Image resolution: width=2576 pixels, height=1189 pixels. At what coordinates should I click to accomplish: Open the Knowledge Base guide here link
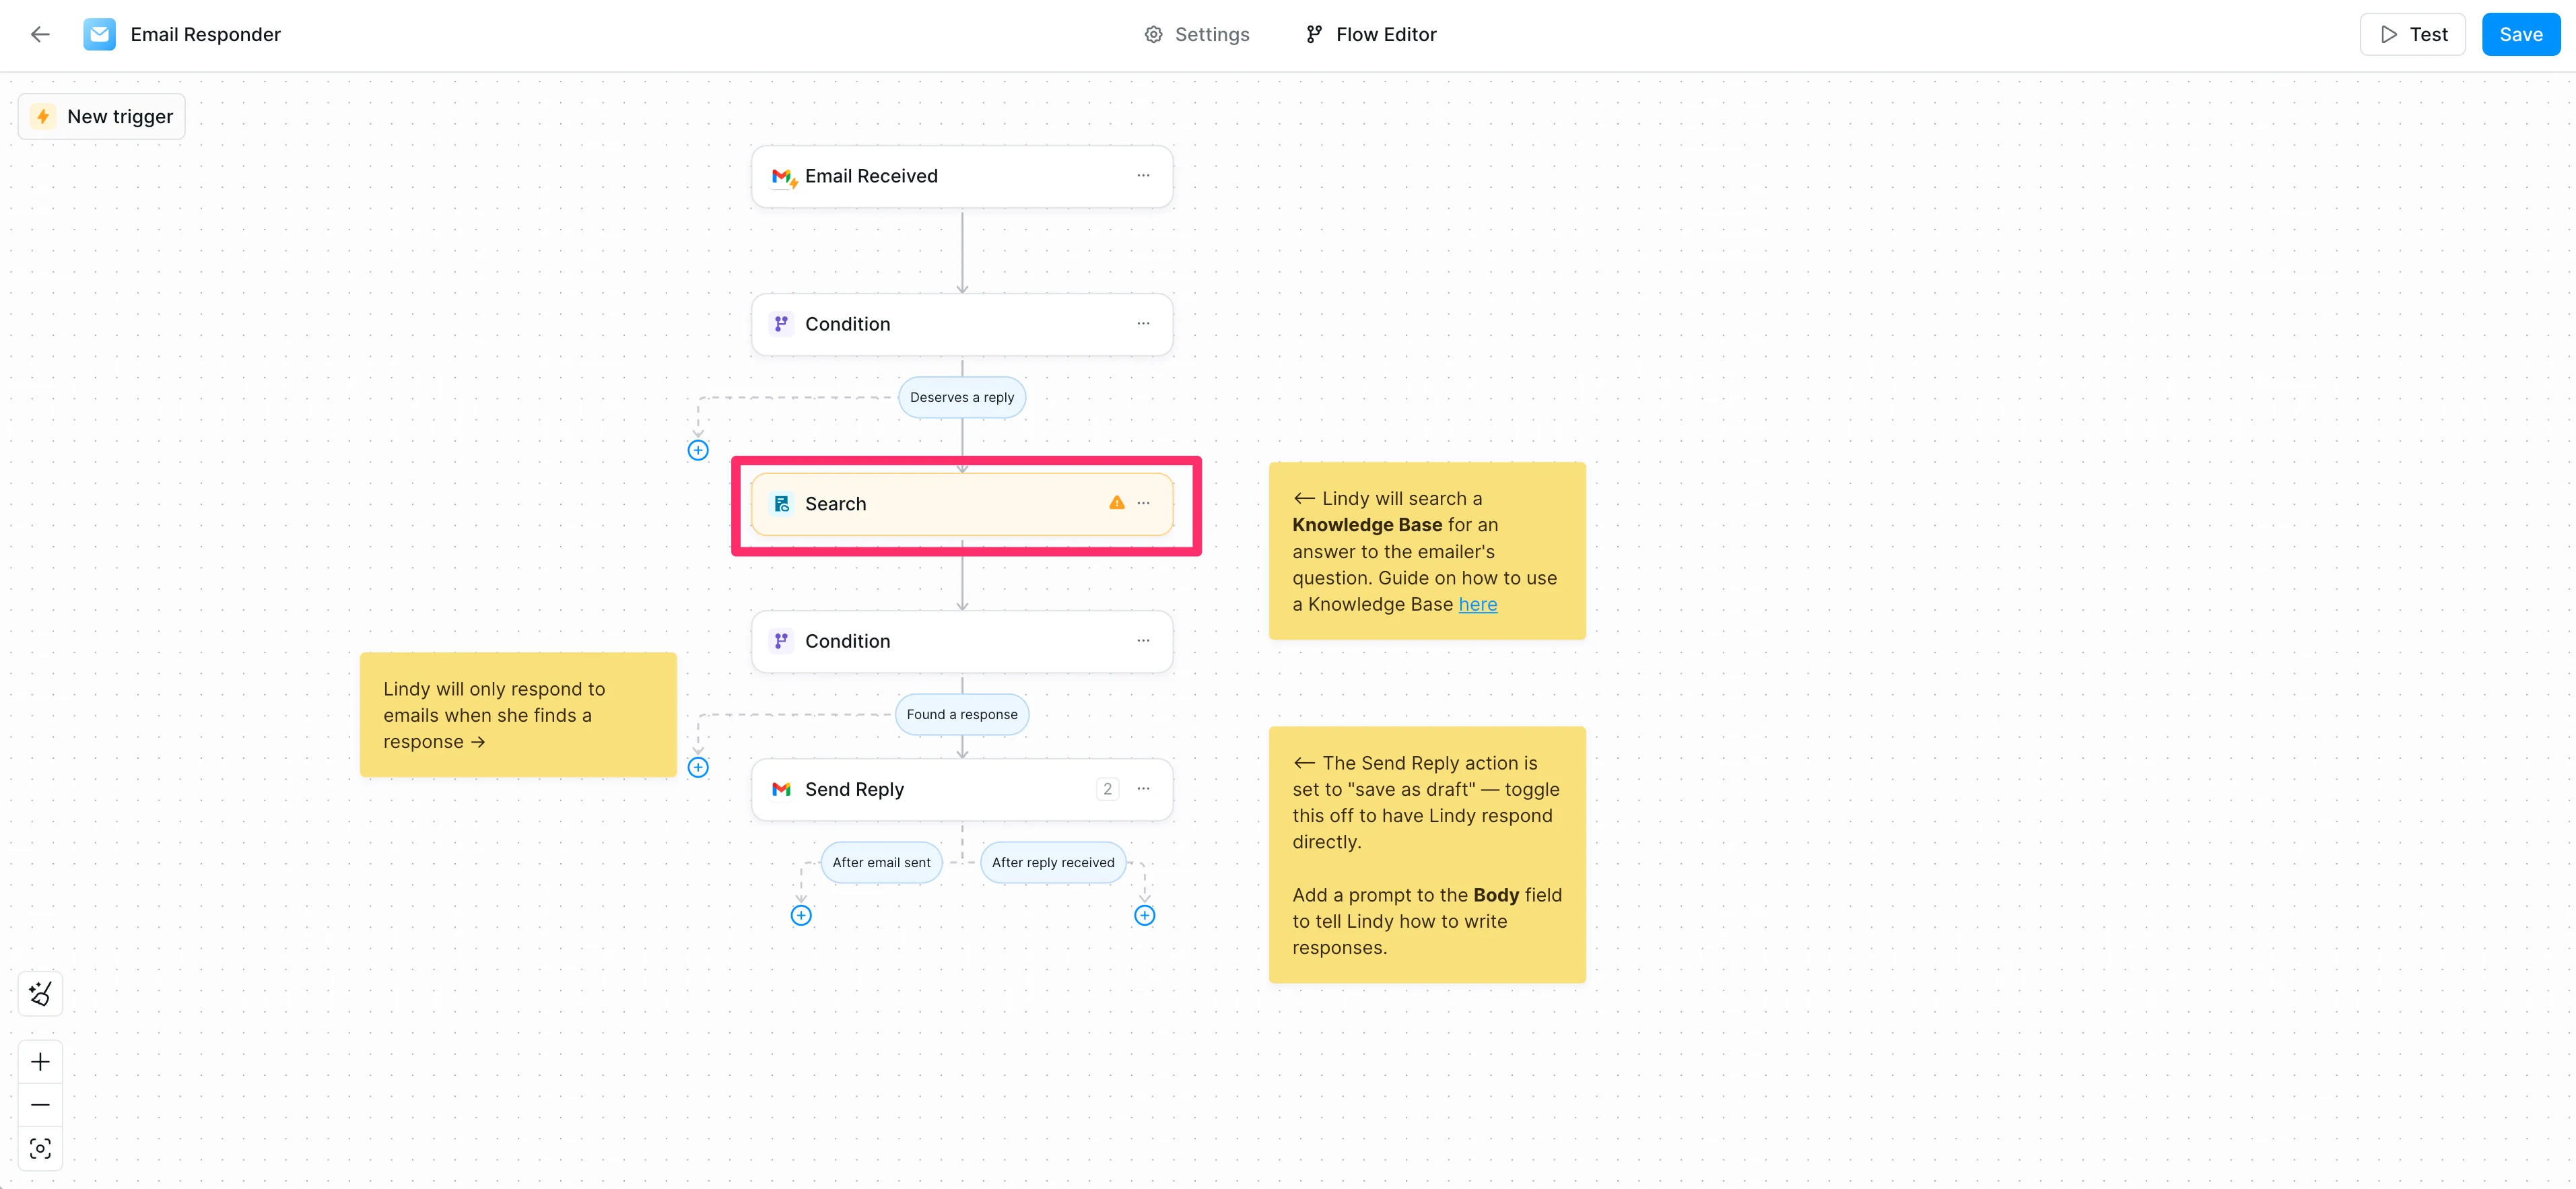coord(1477,604)
